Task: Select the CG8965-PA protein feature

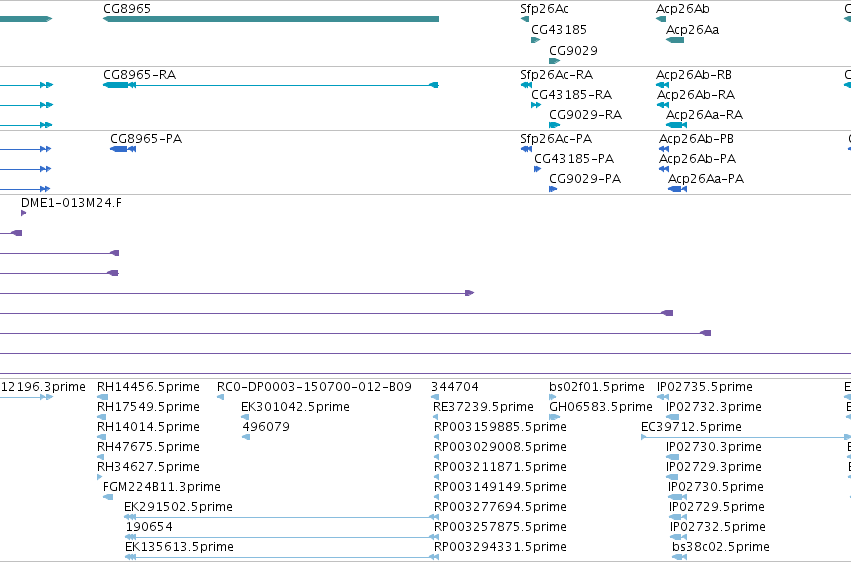Action: coord(123,149)
